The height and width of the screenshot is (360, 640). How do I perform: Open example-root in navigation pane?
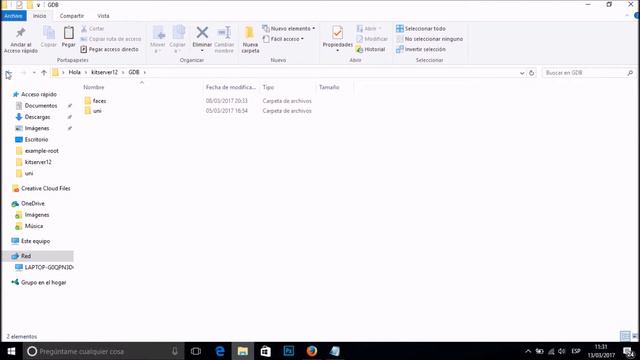42,151
